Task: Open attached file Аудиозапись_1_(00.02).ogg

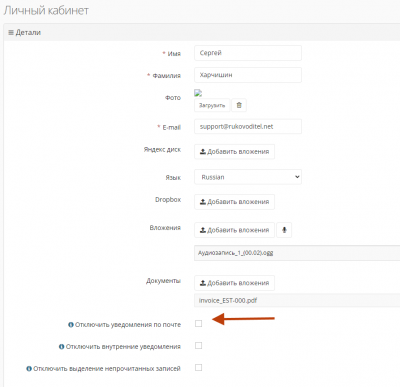Action: (236, 253)
